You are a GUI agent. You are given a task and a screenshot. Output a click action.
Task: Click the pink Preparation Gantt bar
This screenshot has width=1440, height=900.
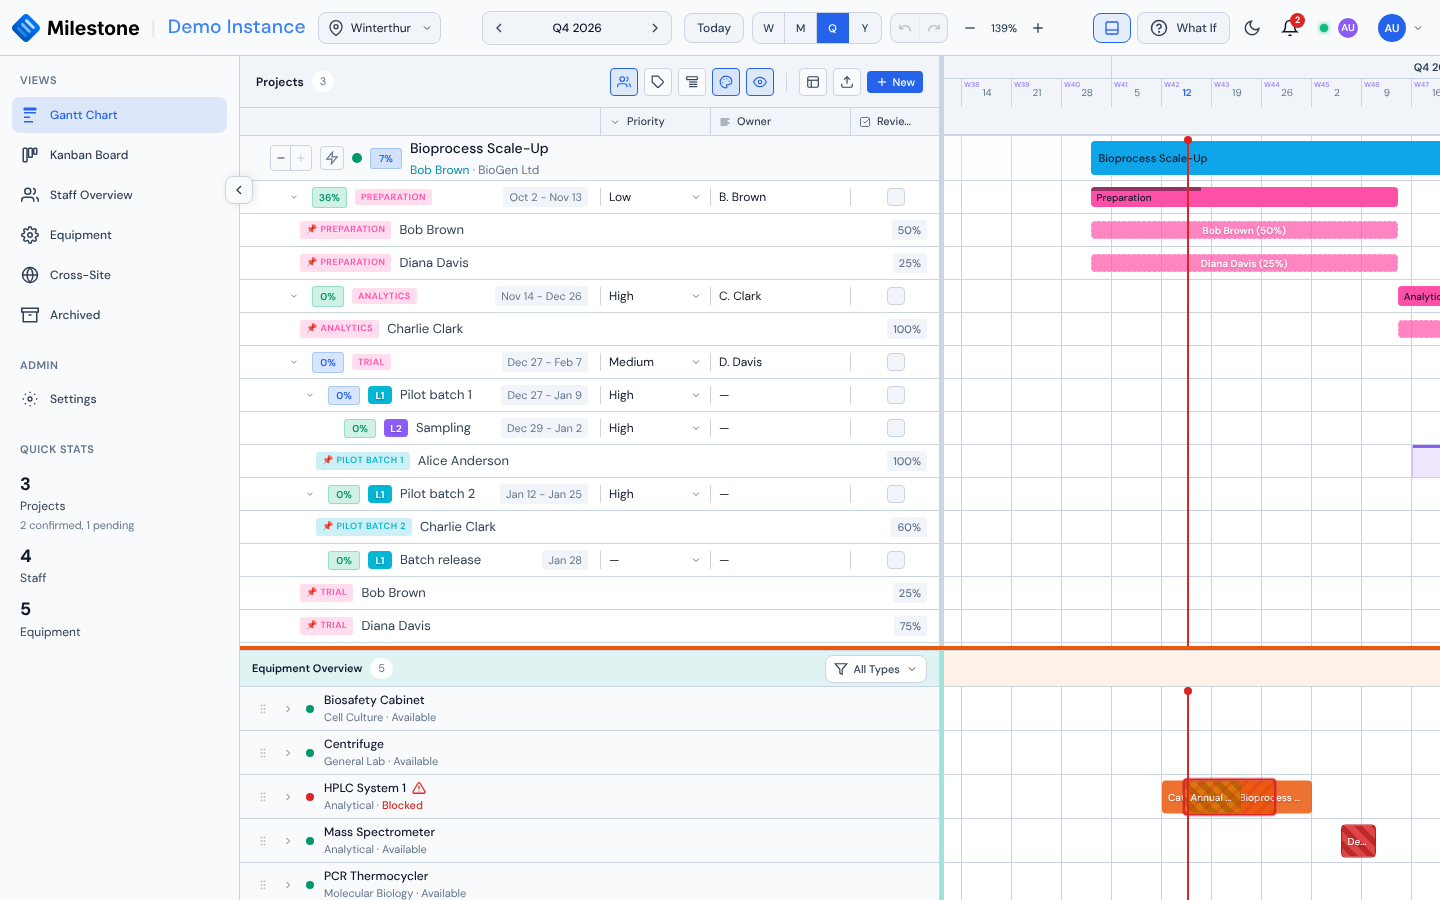pyautogui.click(x=1244, y=197)
